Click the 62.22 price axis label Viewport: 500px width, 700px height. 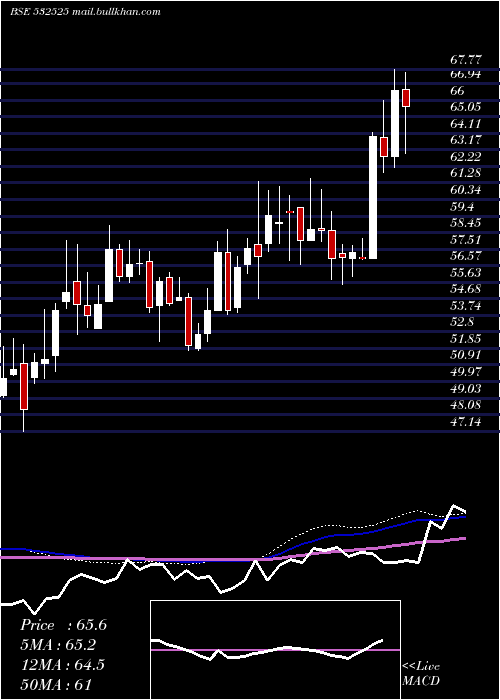tap(466, 157)
